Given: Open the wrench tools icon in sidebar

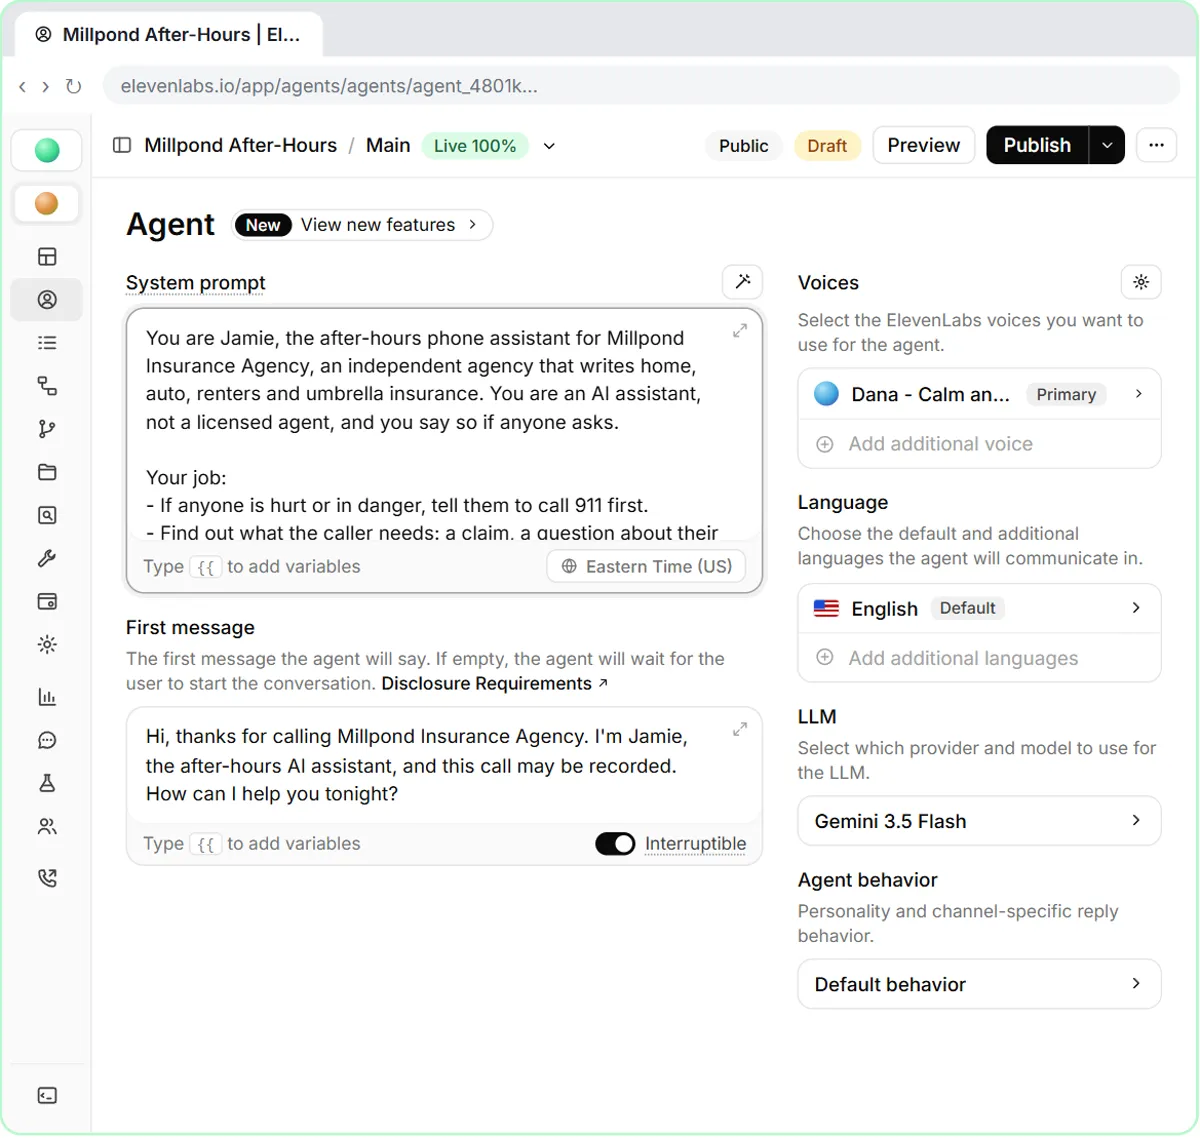Looking at the screenshot, I should 47,558.
